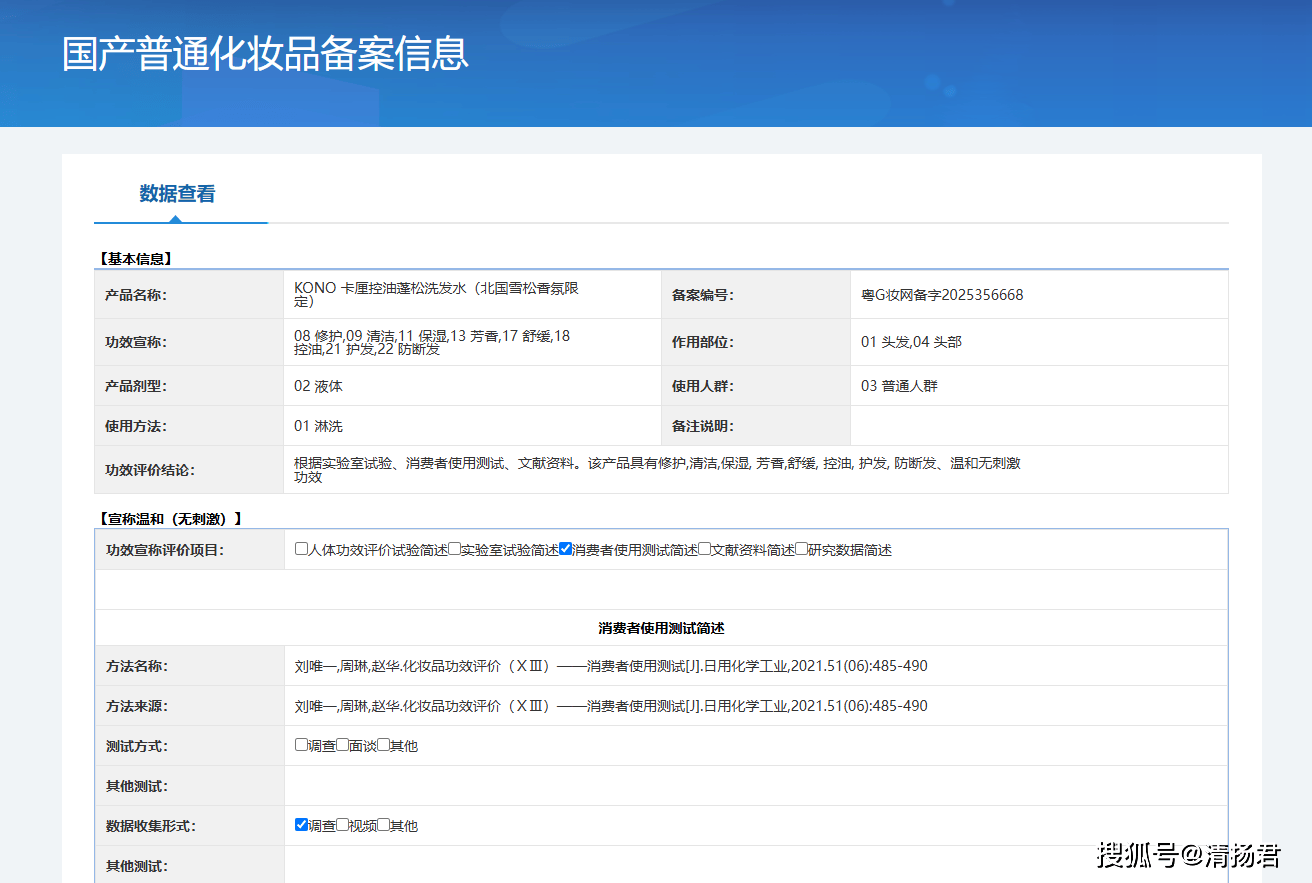Click the product name KONO 卡厘控油蓬松洗发水

coord(437,295)
